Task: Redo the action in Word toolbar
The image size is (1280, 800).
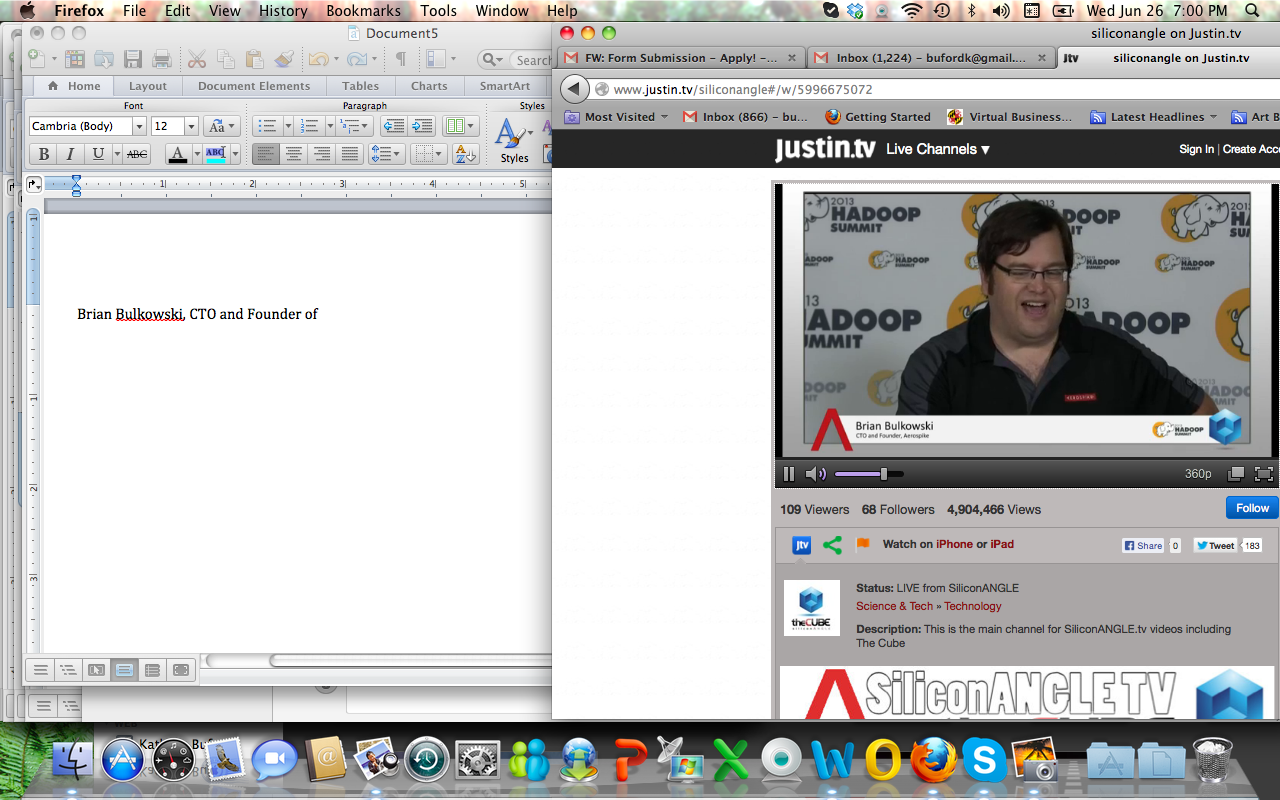Action: point(356,59)
